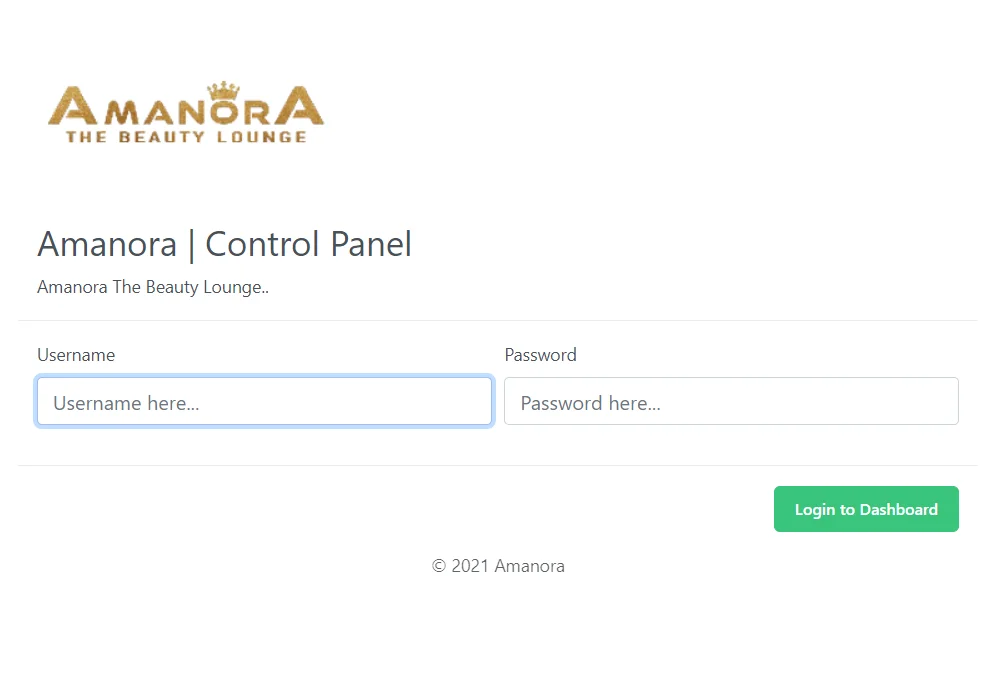Click the 'Amanora The Beauty Lounge..' subtitle
989x679 pixels.
(152, 287)
